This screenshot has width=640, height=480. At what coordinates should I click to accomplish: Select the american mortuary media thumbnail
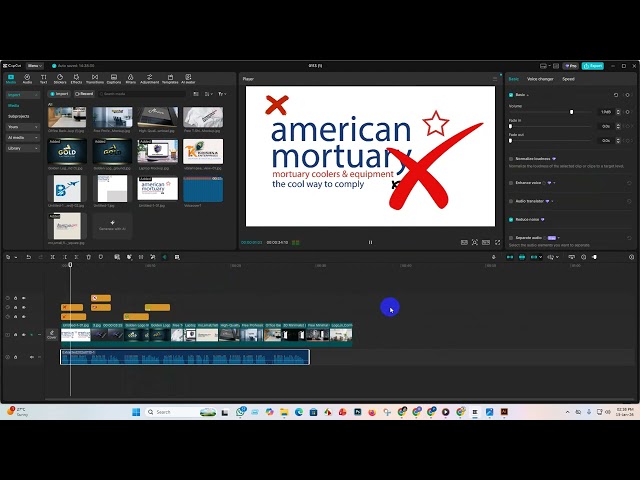[x=158, y=189]
